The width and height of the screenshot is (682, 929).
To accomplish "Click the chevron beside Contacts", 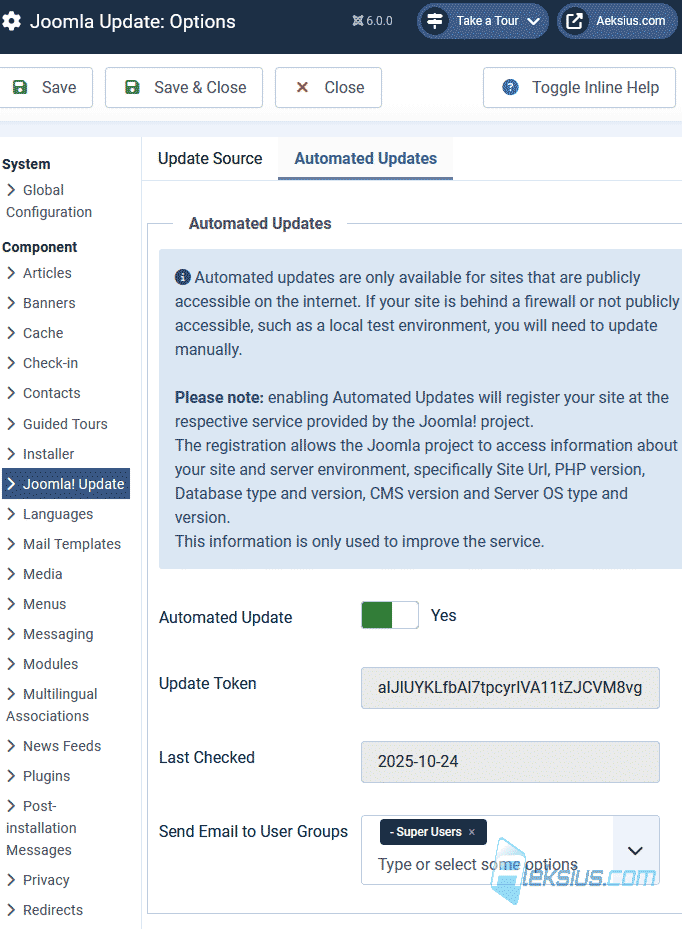I will (x=11, y=393).
